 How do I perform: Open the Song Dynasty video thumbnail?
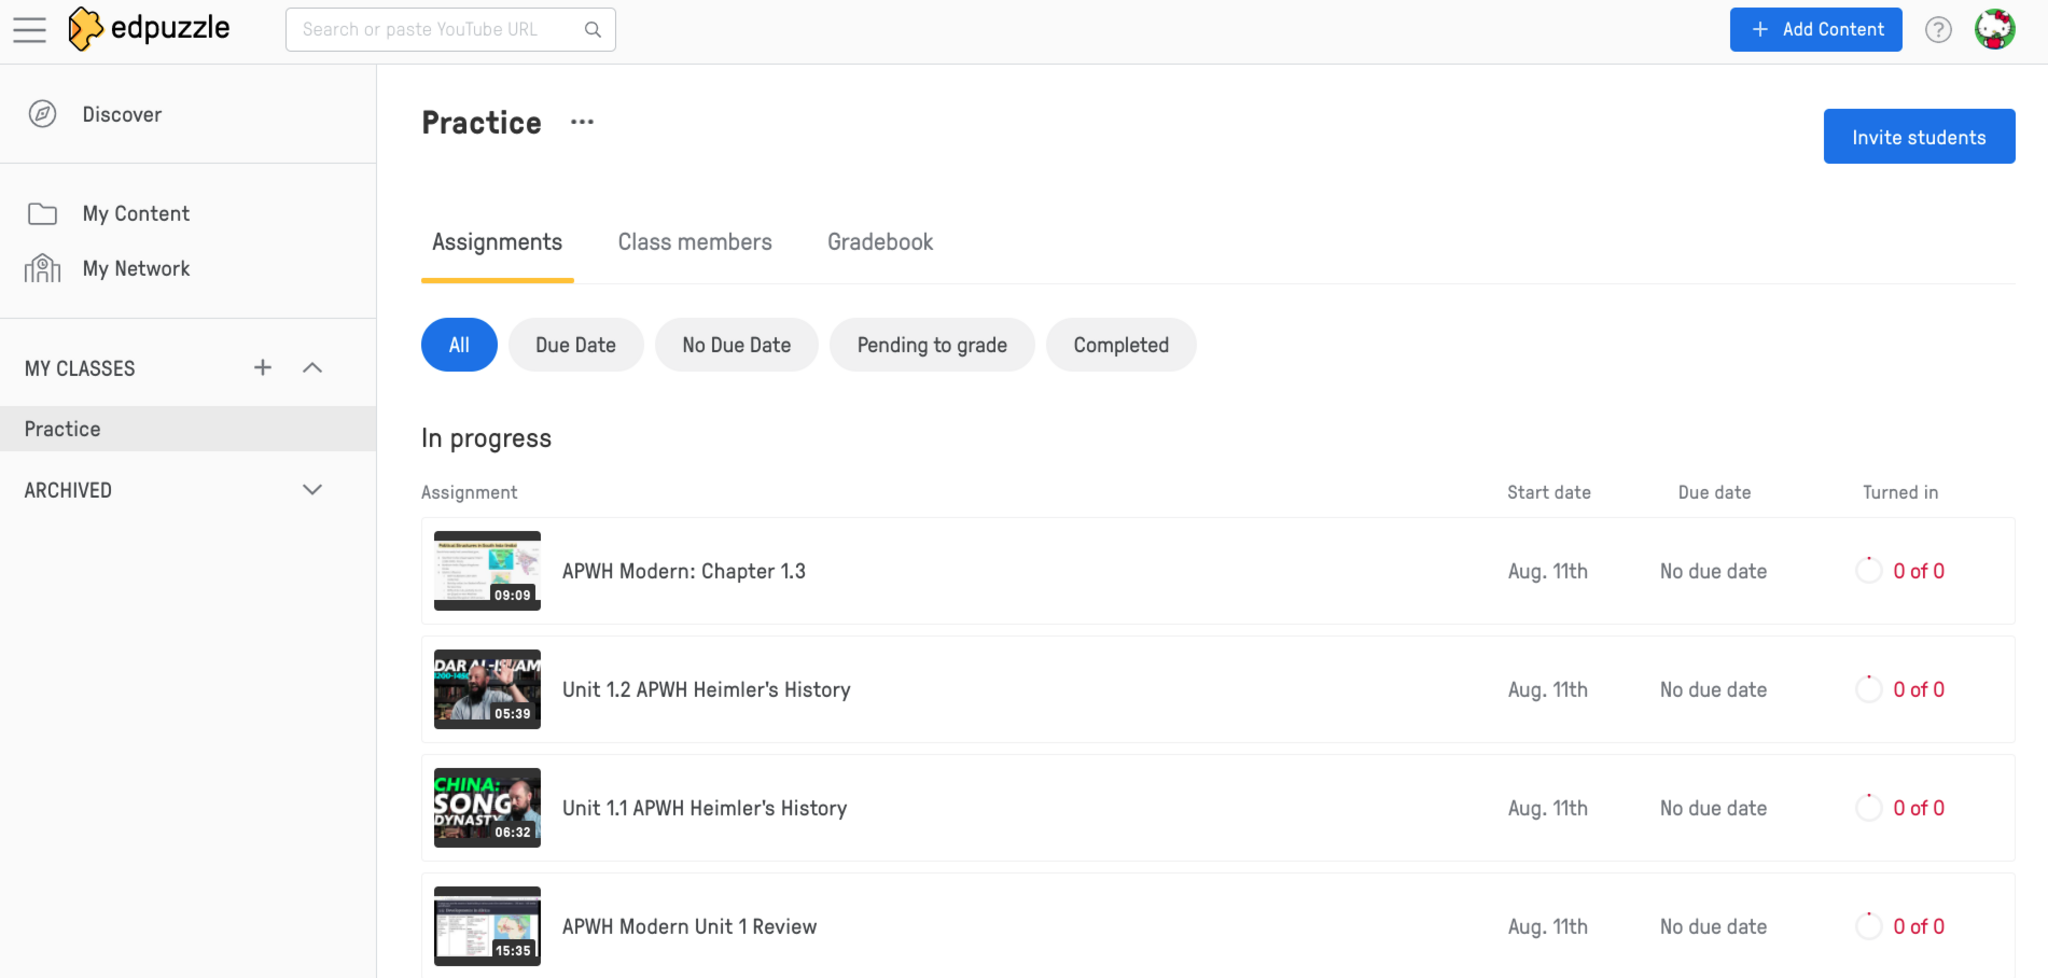pos(487,808)
